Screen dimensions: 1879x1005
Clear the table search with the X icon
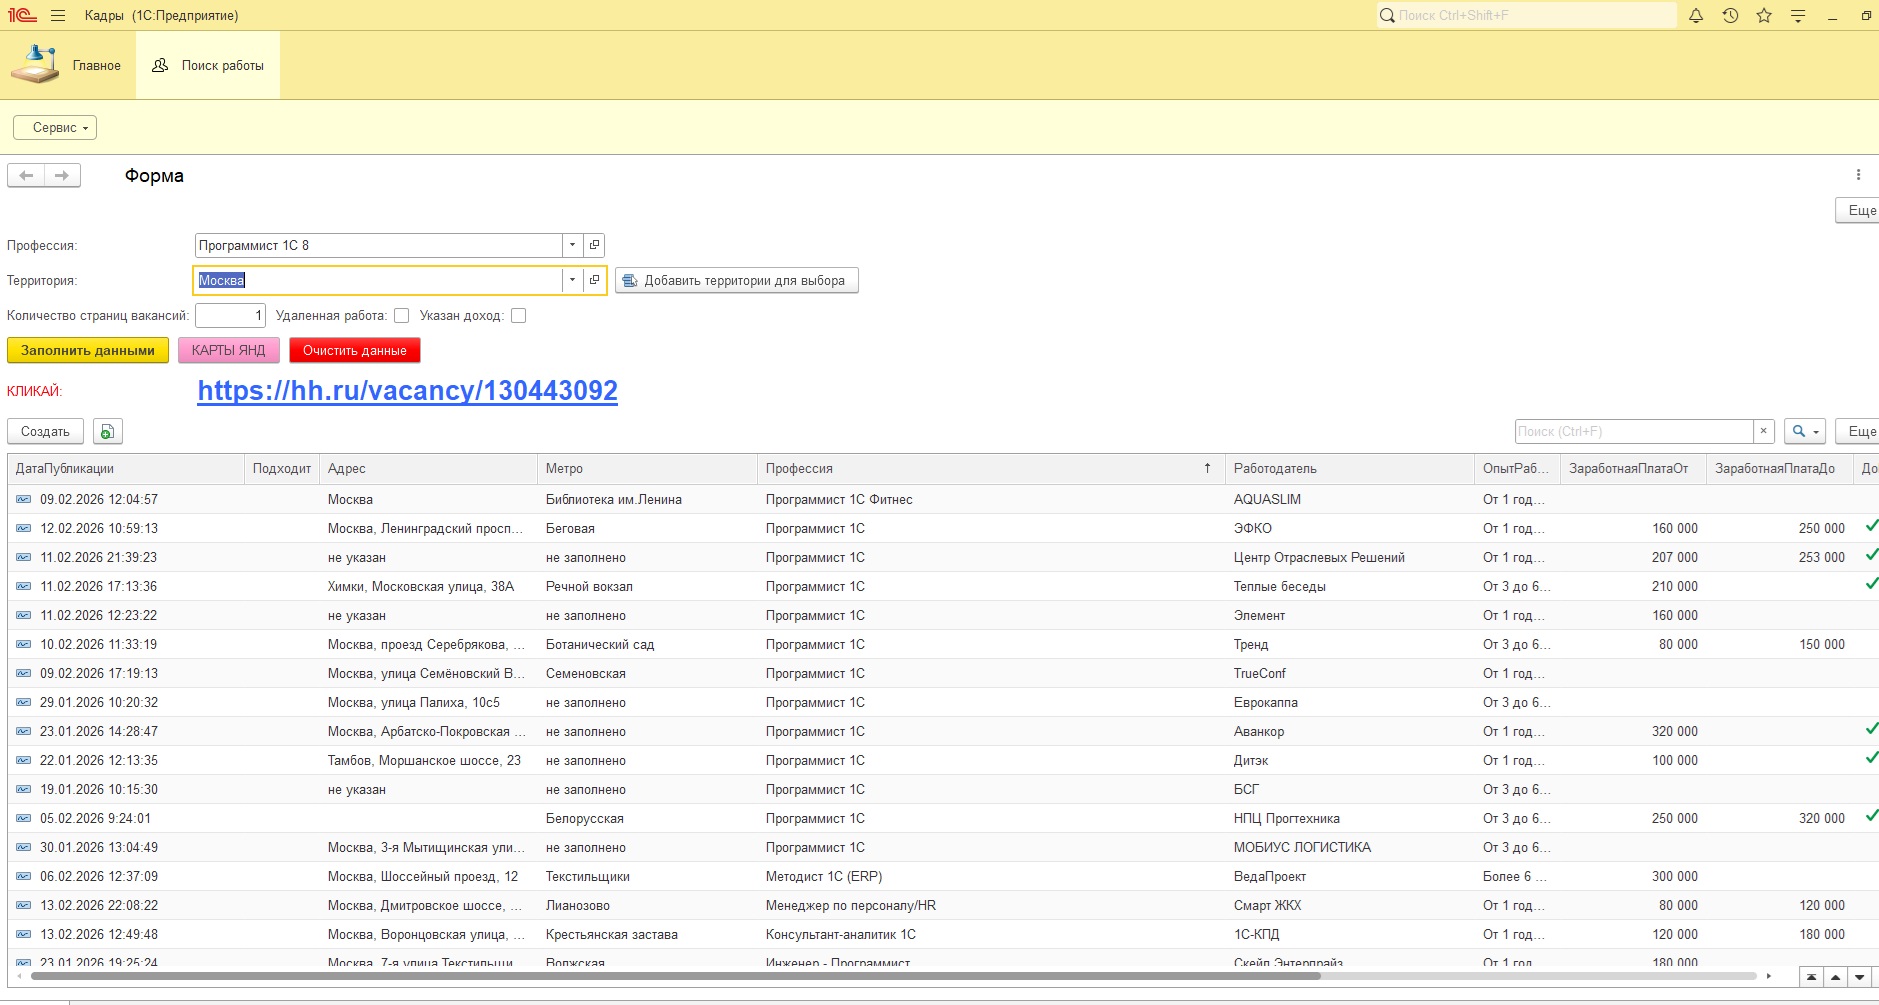1764,432
